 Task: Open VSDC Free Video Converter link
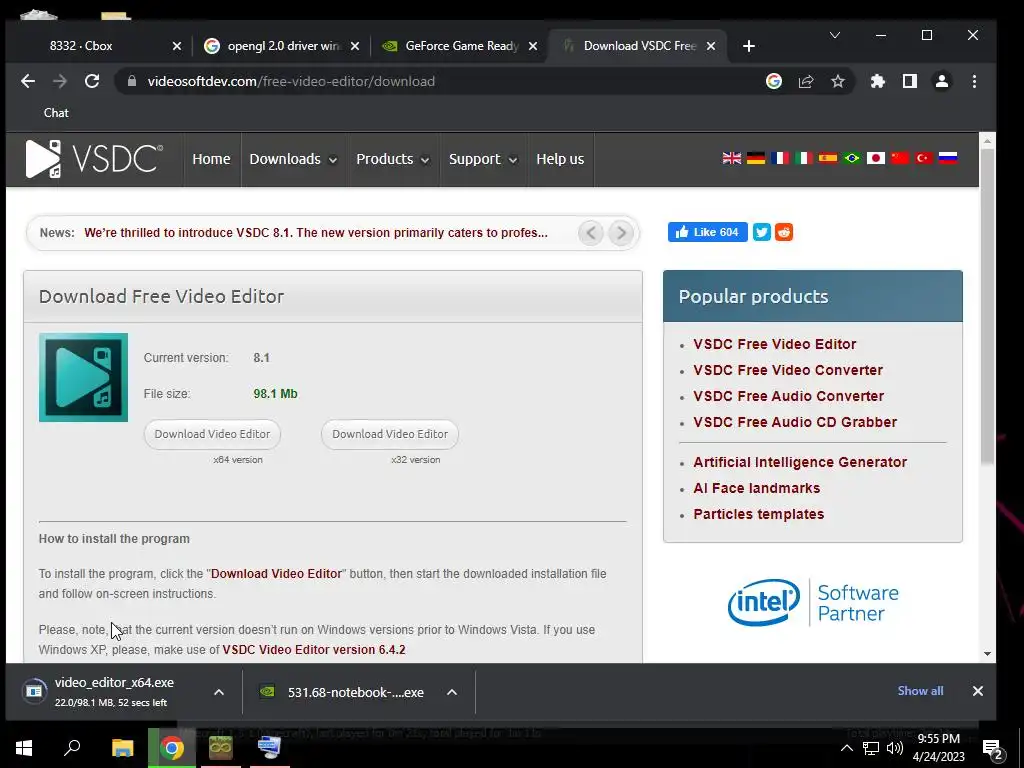788,370
